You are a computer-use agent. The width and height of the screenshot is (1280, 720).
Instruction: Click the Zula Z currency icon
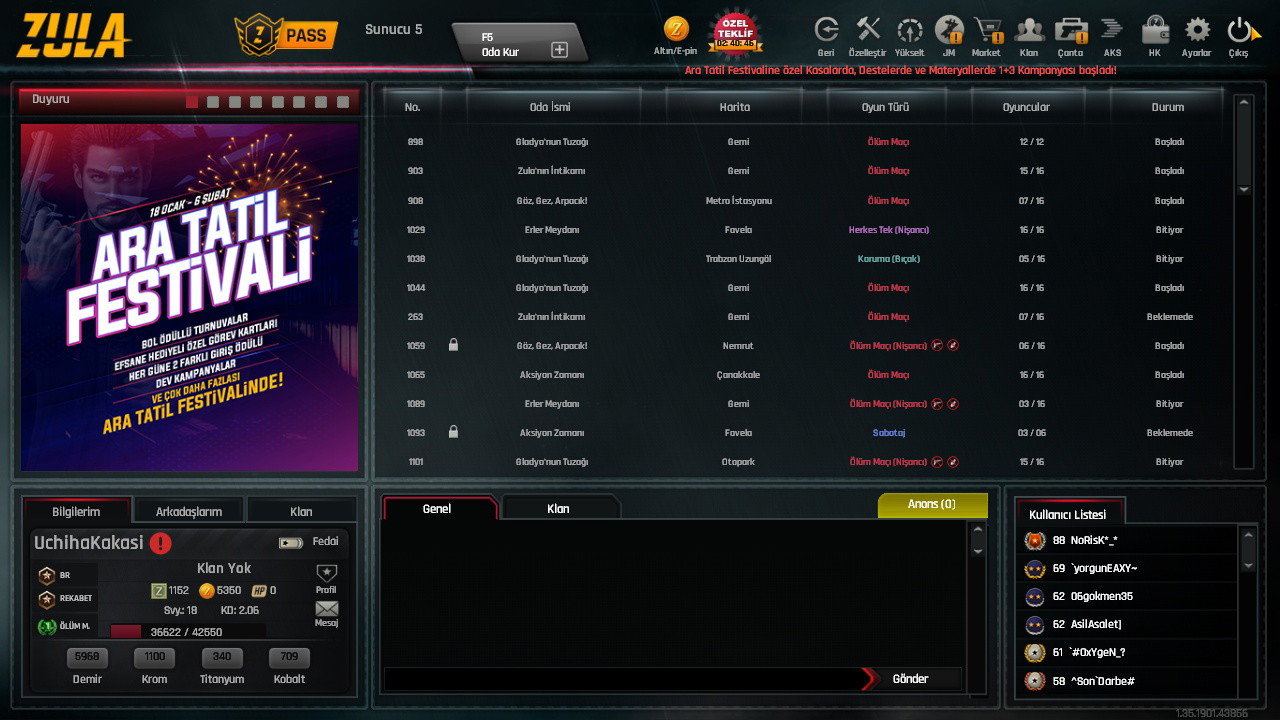[x=158, y=590]
